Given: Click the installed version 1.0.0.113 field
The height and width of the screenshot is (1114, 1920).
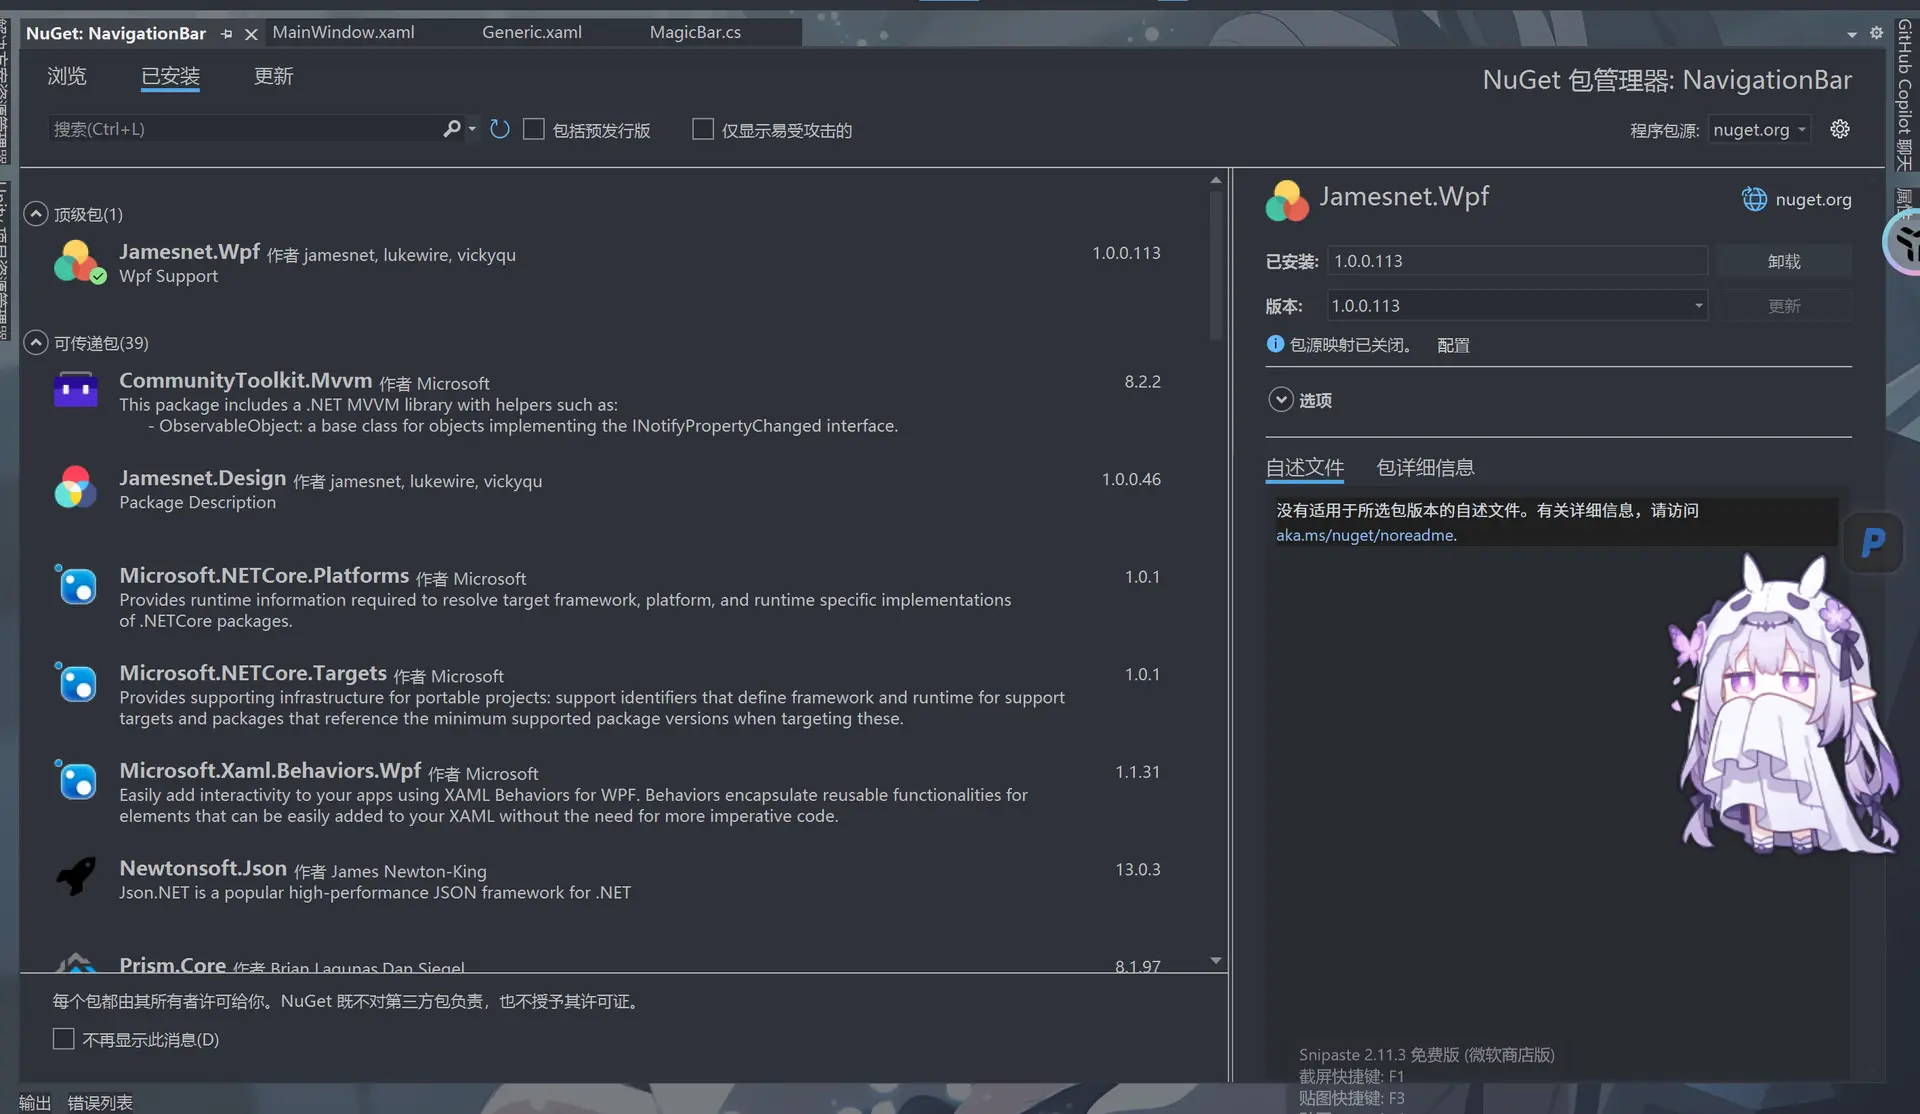Looking at the screenshot, I should coord(1517,261).
